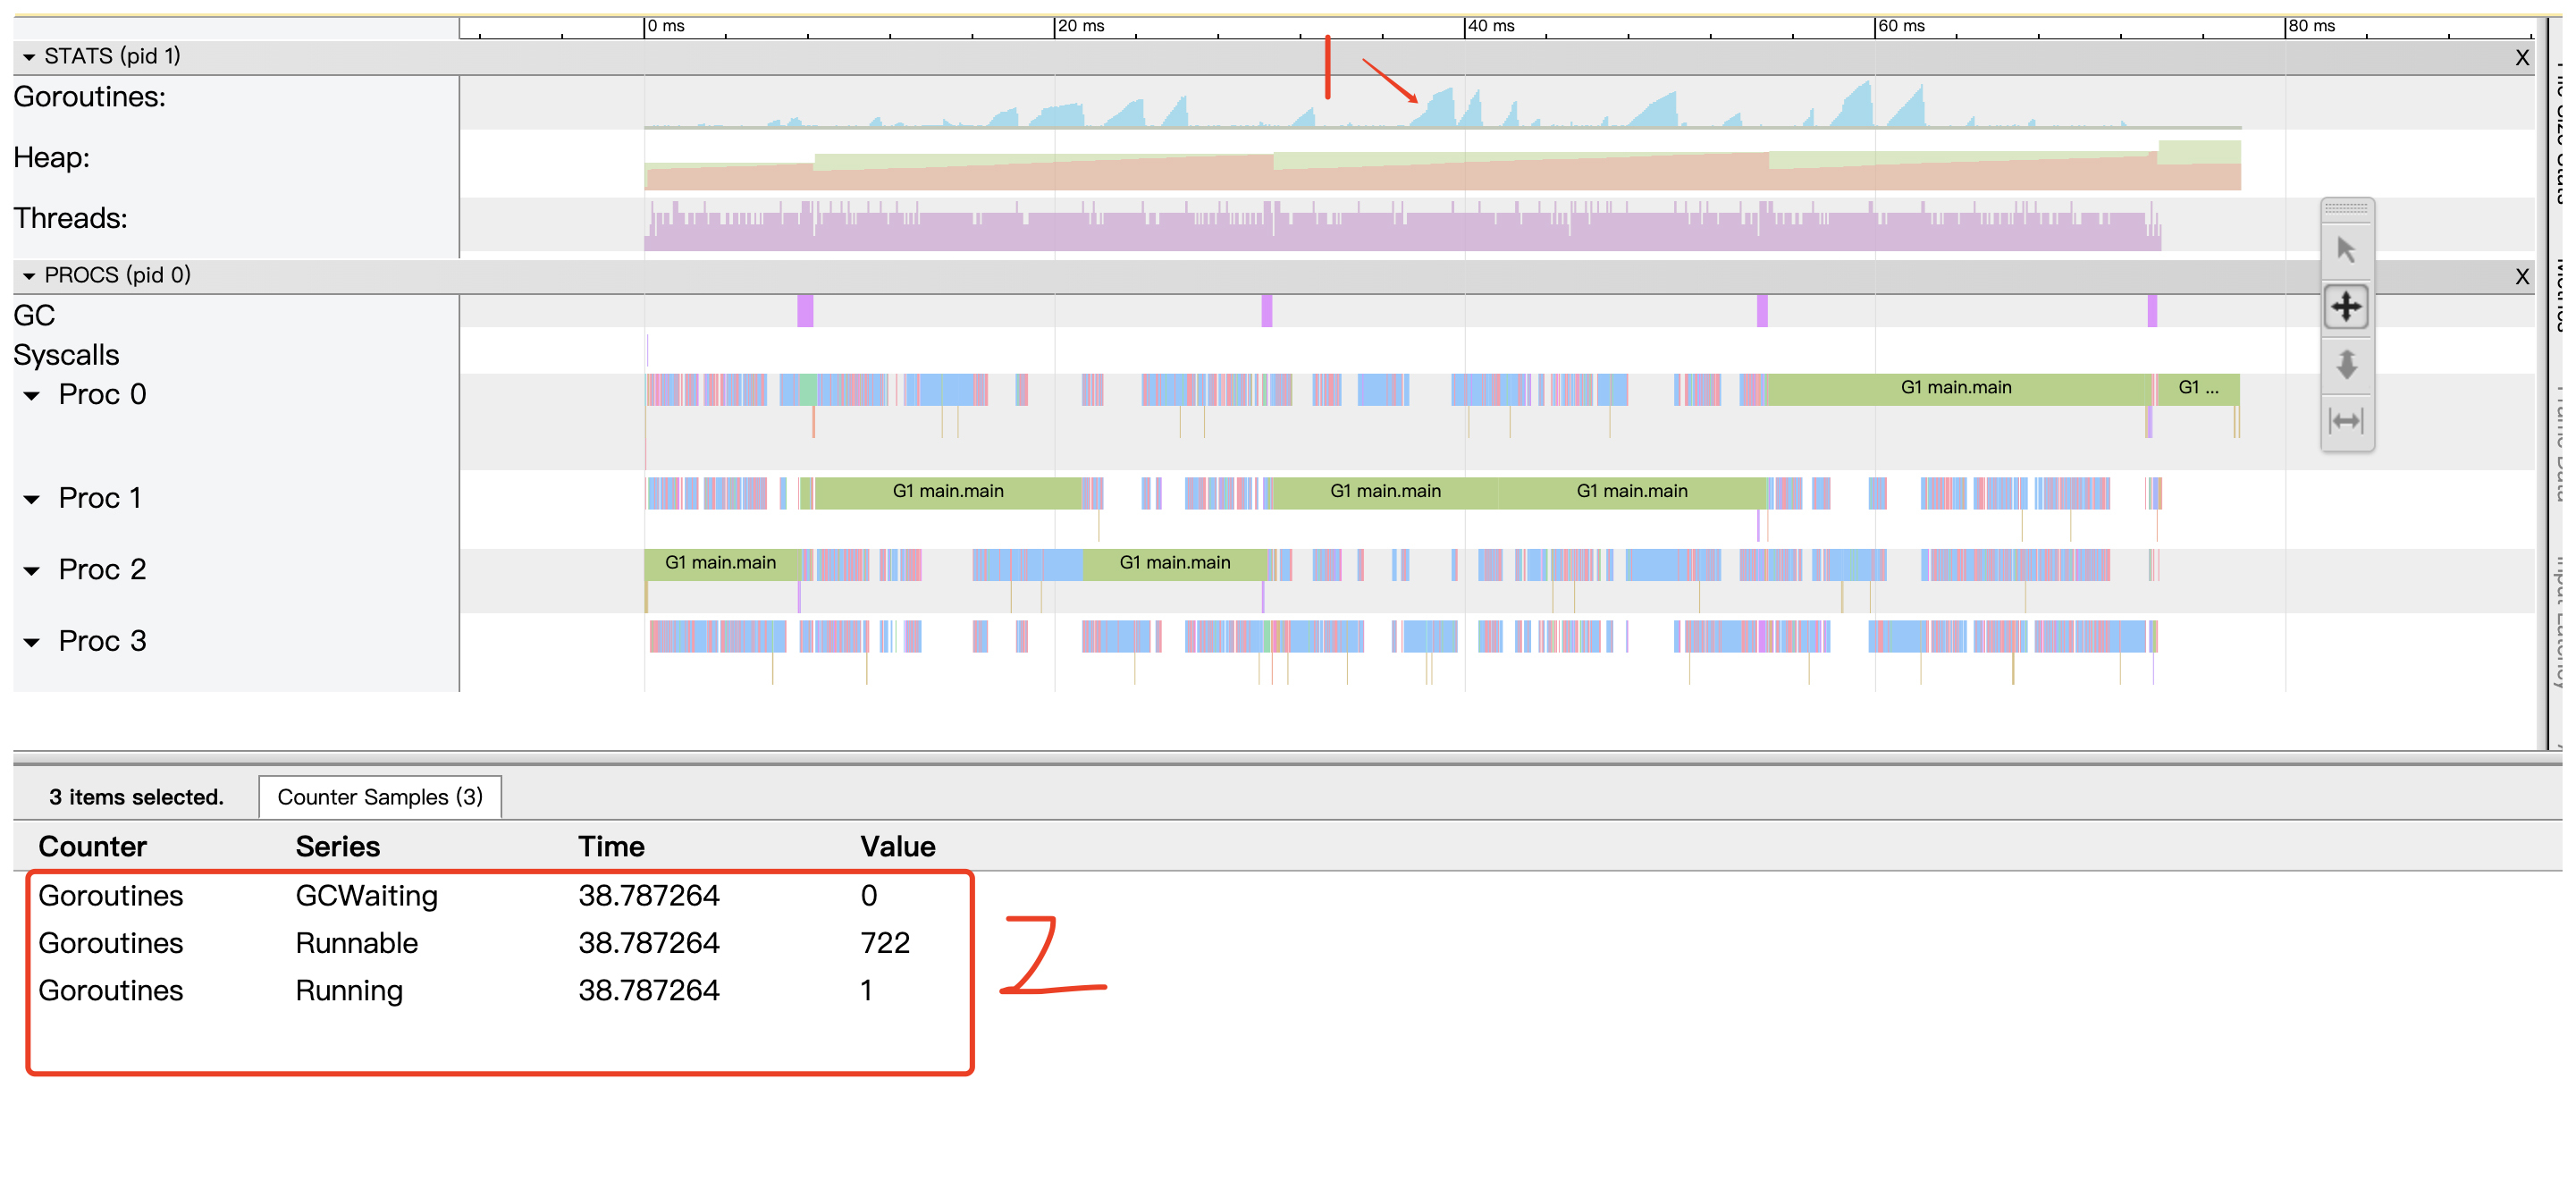Activate the pan tool with cross arrows
The image size is (2576, 1180).
pyautogui.click(x=2345, y=306)
